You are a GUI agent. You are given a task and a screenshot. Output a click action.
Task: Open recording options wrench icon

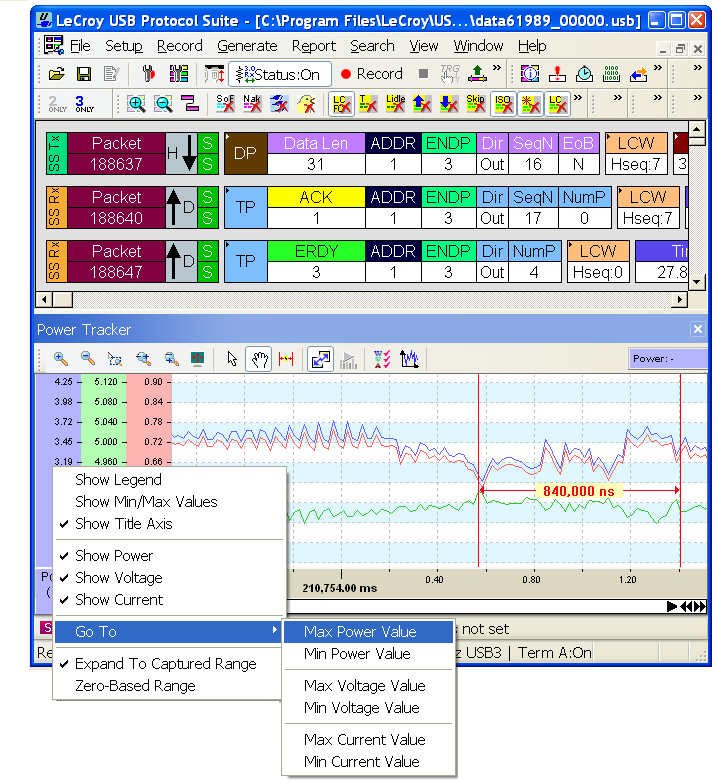coord(148,74)
